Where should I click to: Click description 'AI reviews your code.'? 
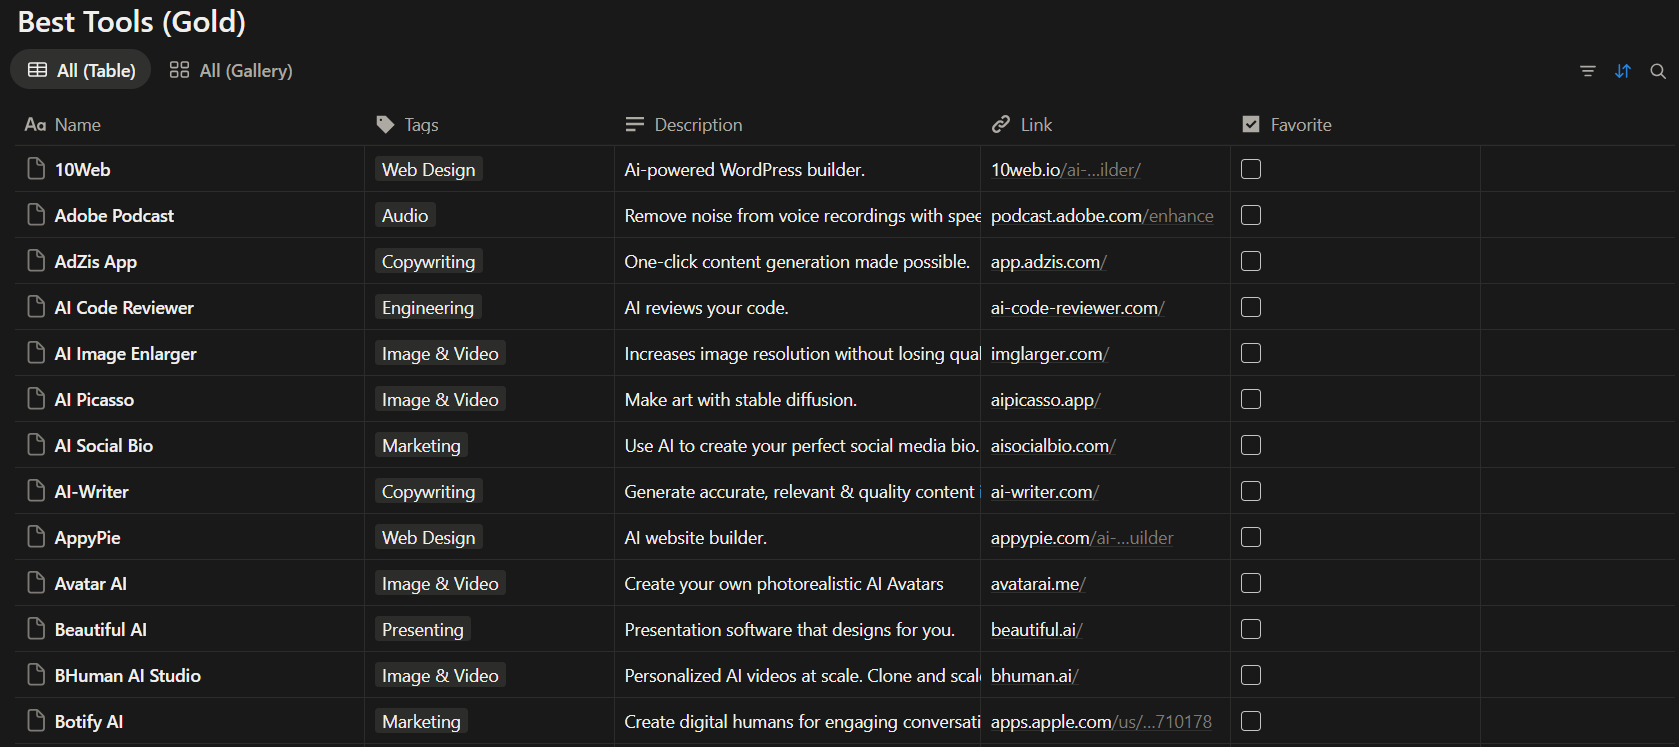[x=706, y=308]
